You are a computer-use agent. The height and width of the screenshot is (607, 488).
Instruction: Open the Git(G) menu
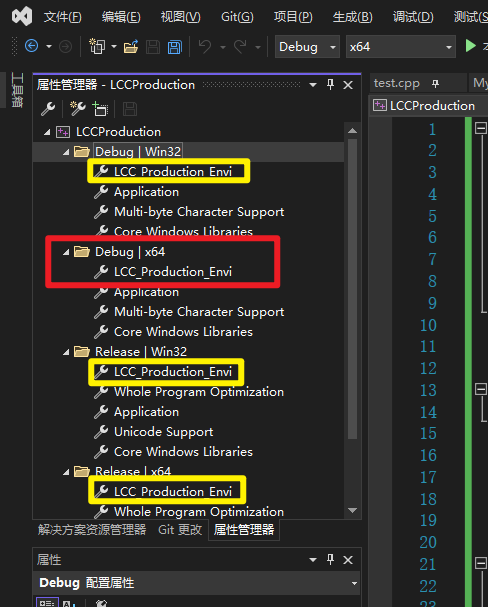237,17
